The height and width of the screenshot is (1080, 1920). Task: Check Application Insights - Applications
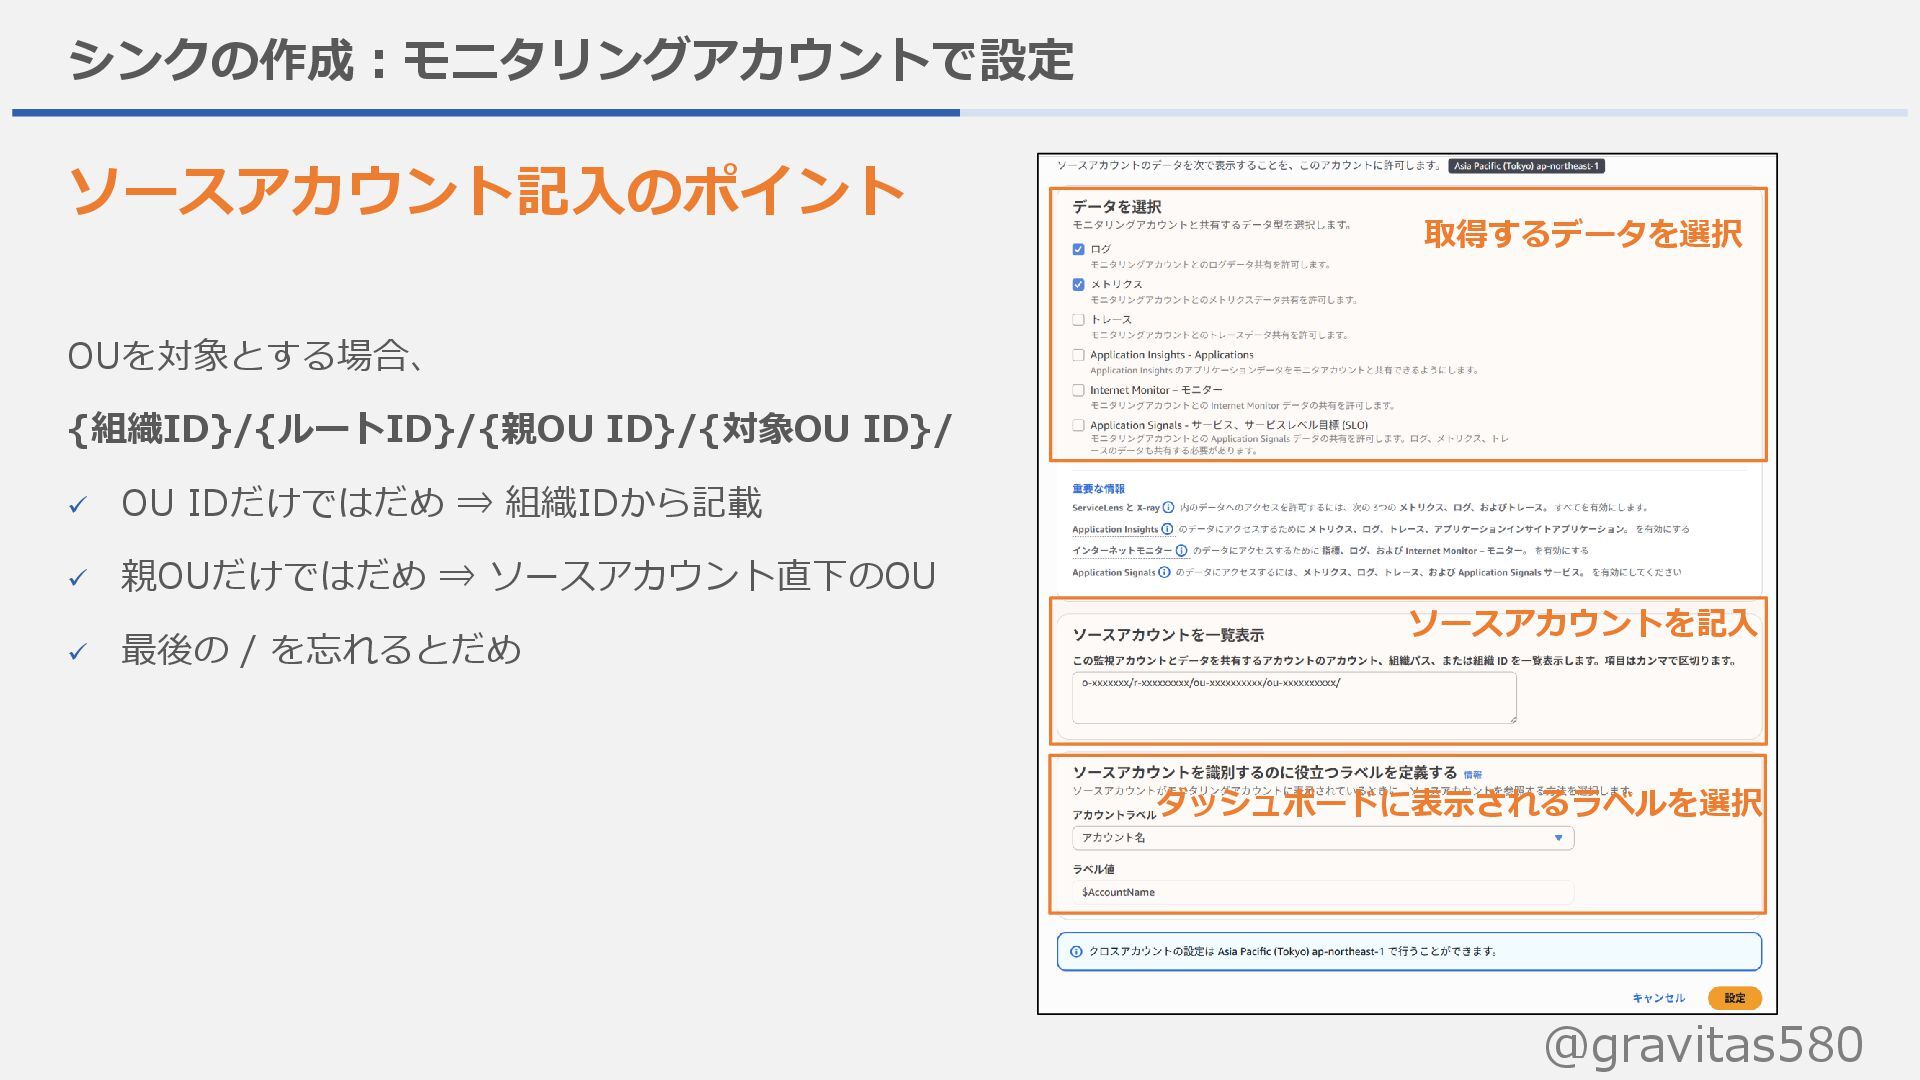point(1078,355)
